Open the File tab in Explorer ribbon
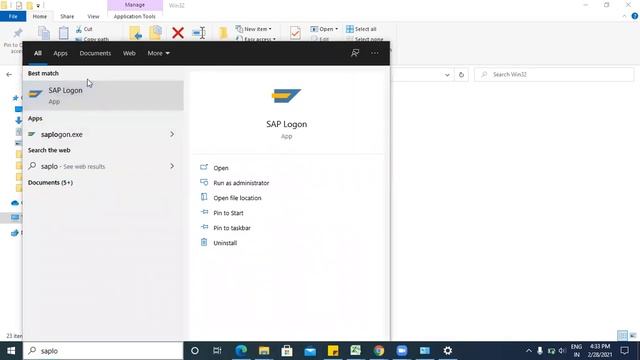640x360 pixels. (13, 16)
